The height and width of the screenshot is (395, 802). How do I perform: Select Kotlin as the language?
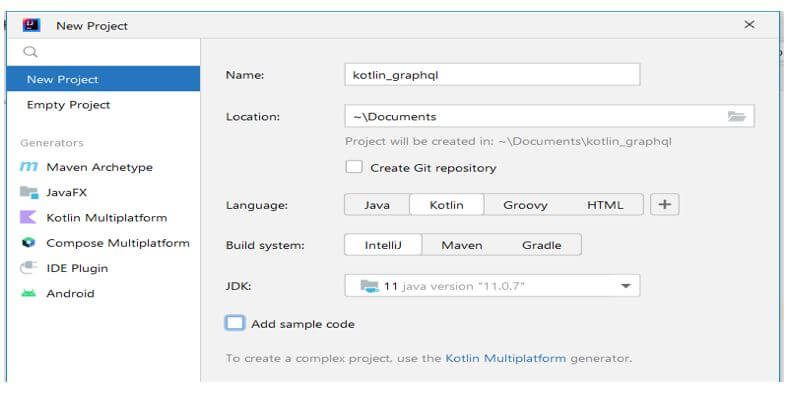click(447, 205)
